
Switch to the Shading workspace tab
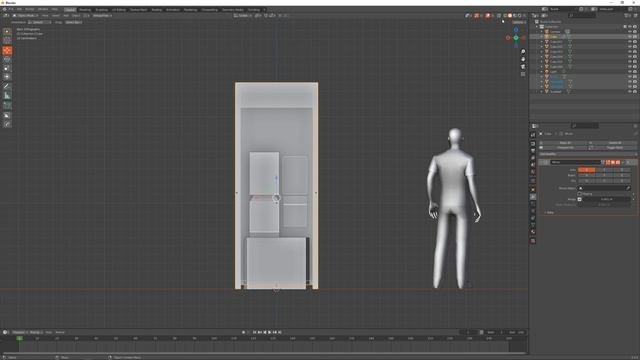[156, 9]
